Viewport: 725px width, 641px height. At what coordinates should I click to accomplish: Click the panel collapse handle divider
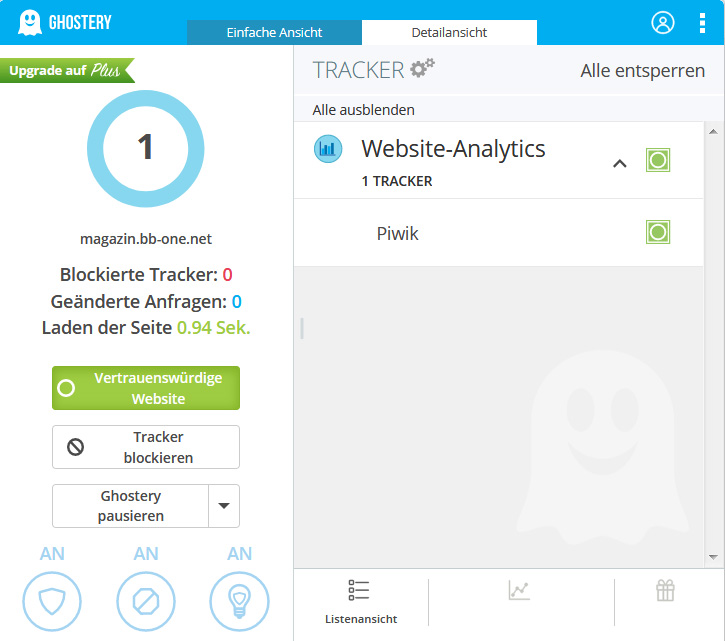[x=302, y=328]
